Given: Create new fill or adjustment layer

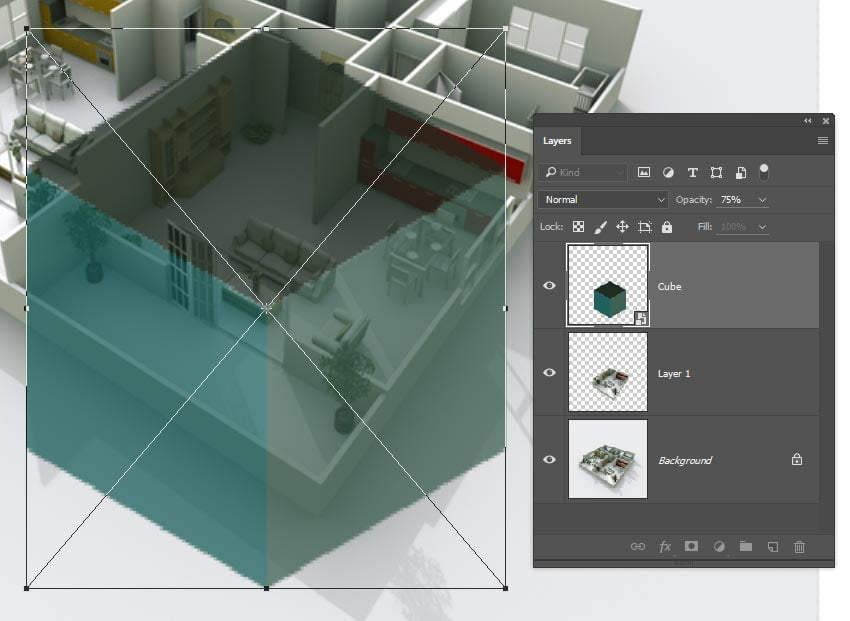Looking at the screenshot, I should (719, 546).
